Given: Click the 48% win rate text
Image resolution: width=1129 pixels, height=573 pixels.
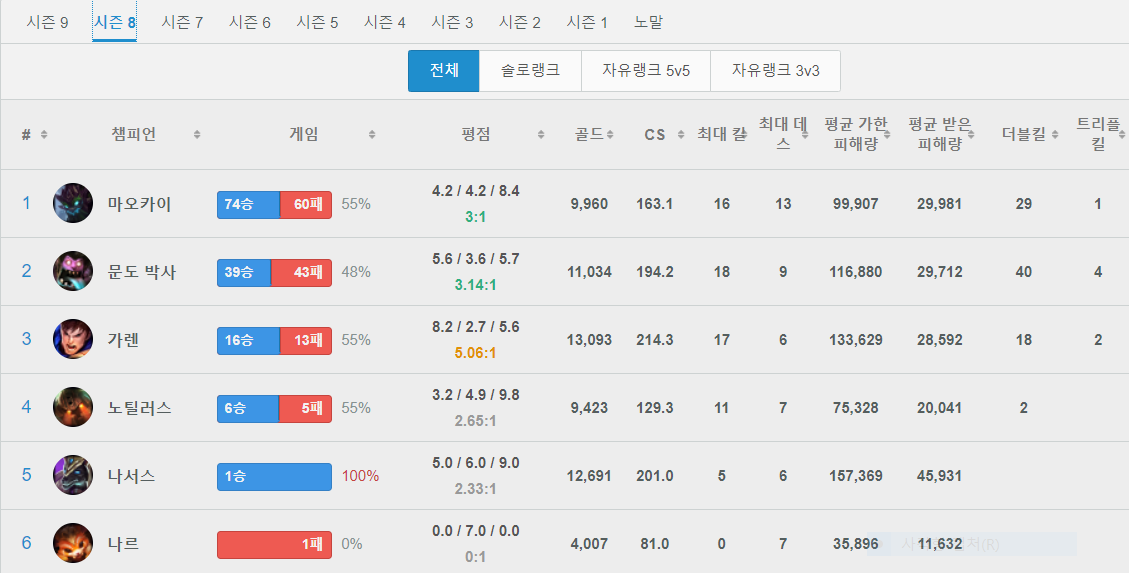Looking at the screenshot, I should (356, 272).
